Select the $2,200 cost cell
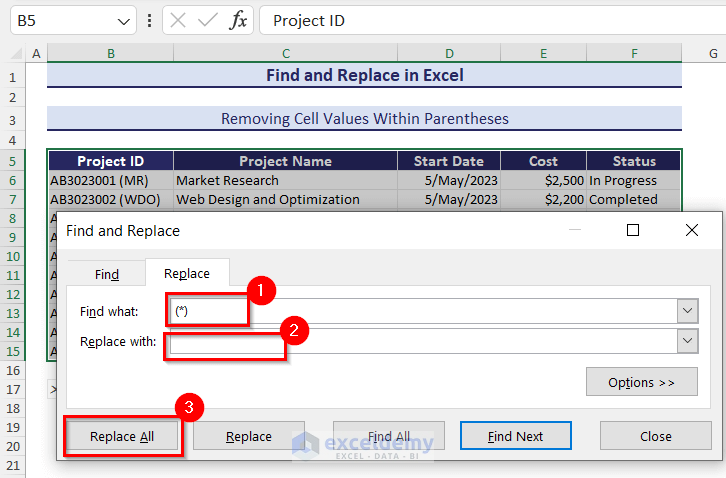The image size is (726, 478). click(544, 200)
